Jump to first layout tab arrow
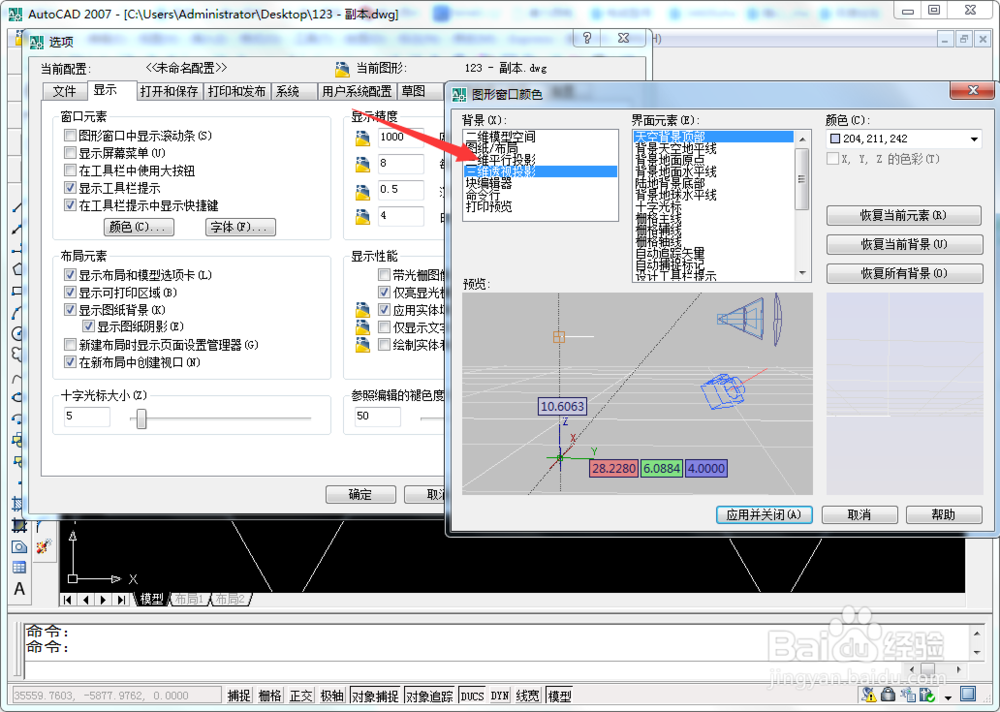The width and height of the screenshot is (1000, 712). (68, 600)
